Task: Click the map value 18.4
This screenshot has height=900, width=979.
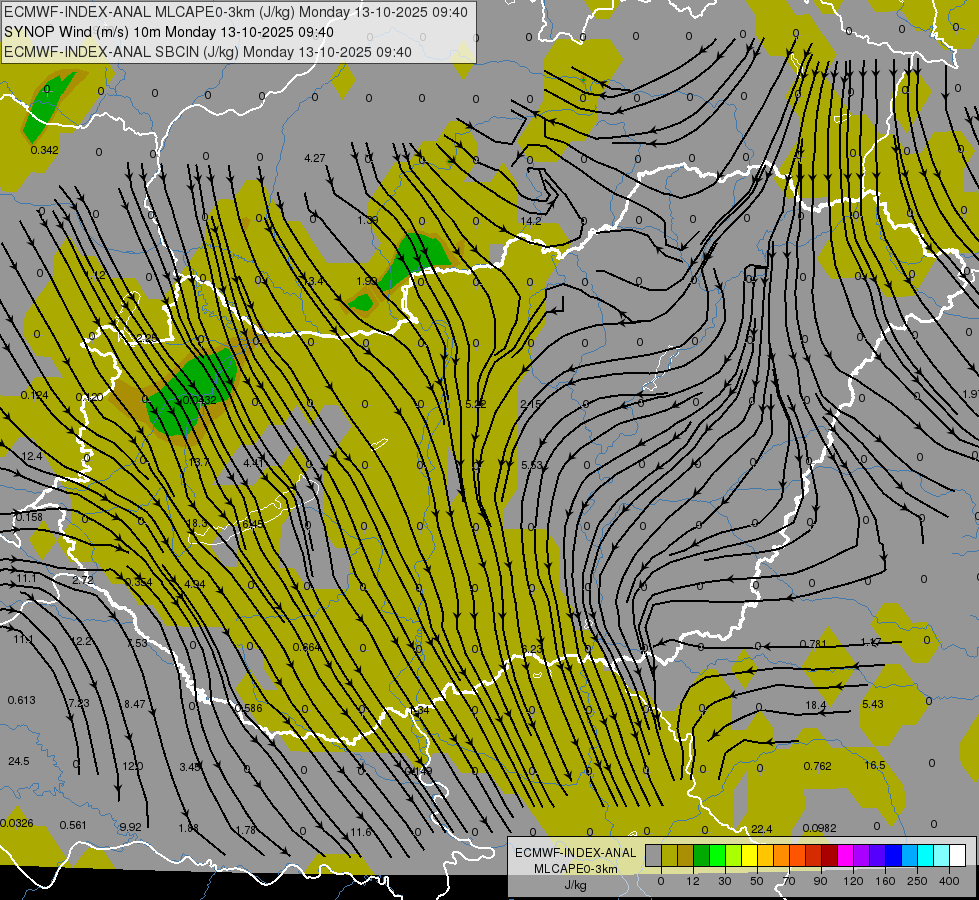Action: coord(815,705)
